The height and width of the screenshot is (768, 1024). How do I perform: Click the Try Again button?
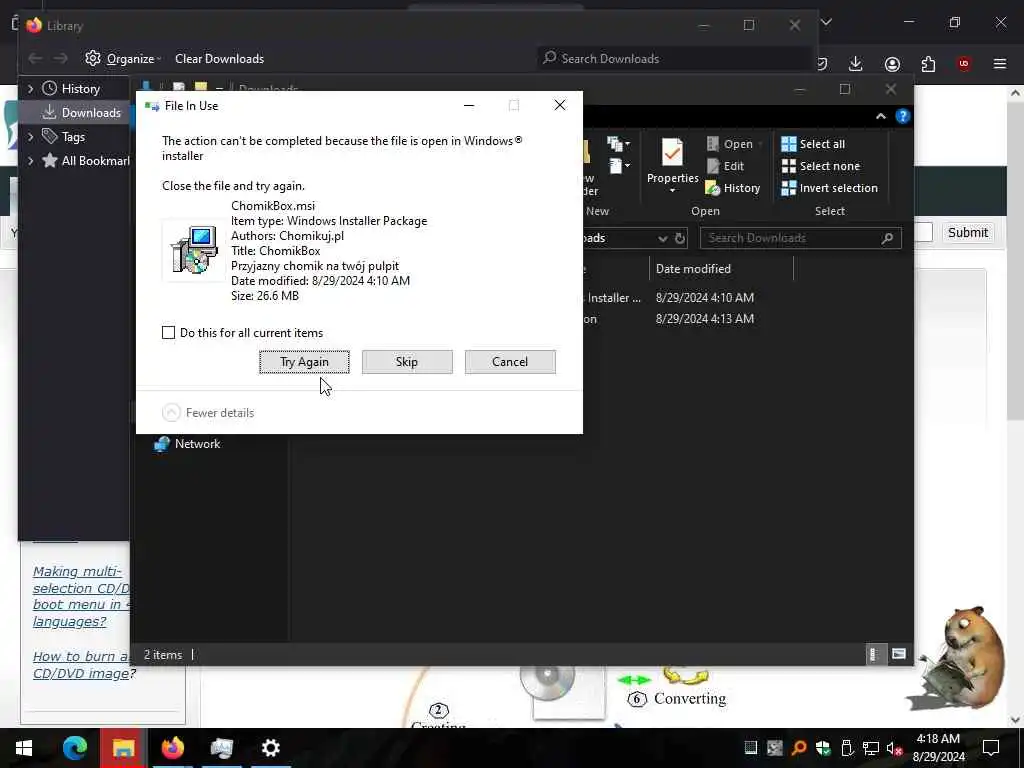304,362
